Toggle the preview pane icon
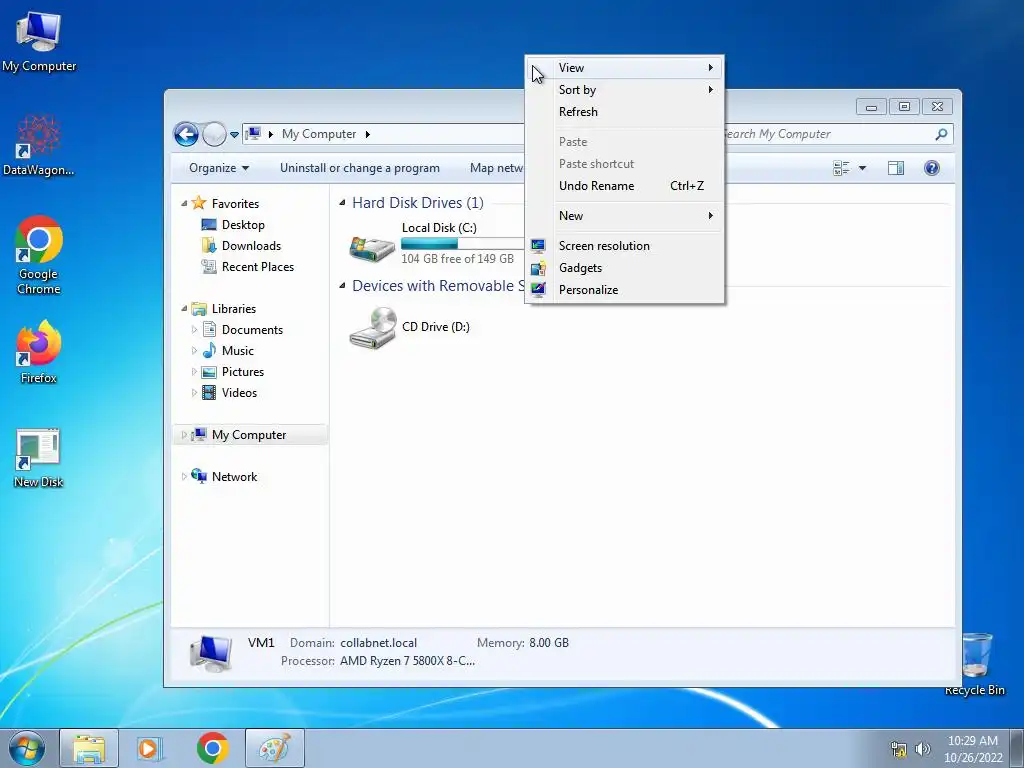The height and width of the screenshot is (768, 1024). point(896,168)
